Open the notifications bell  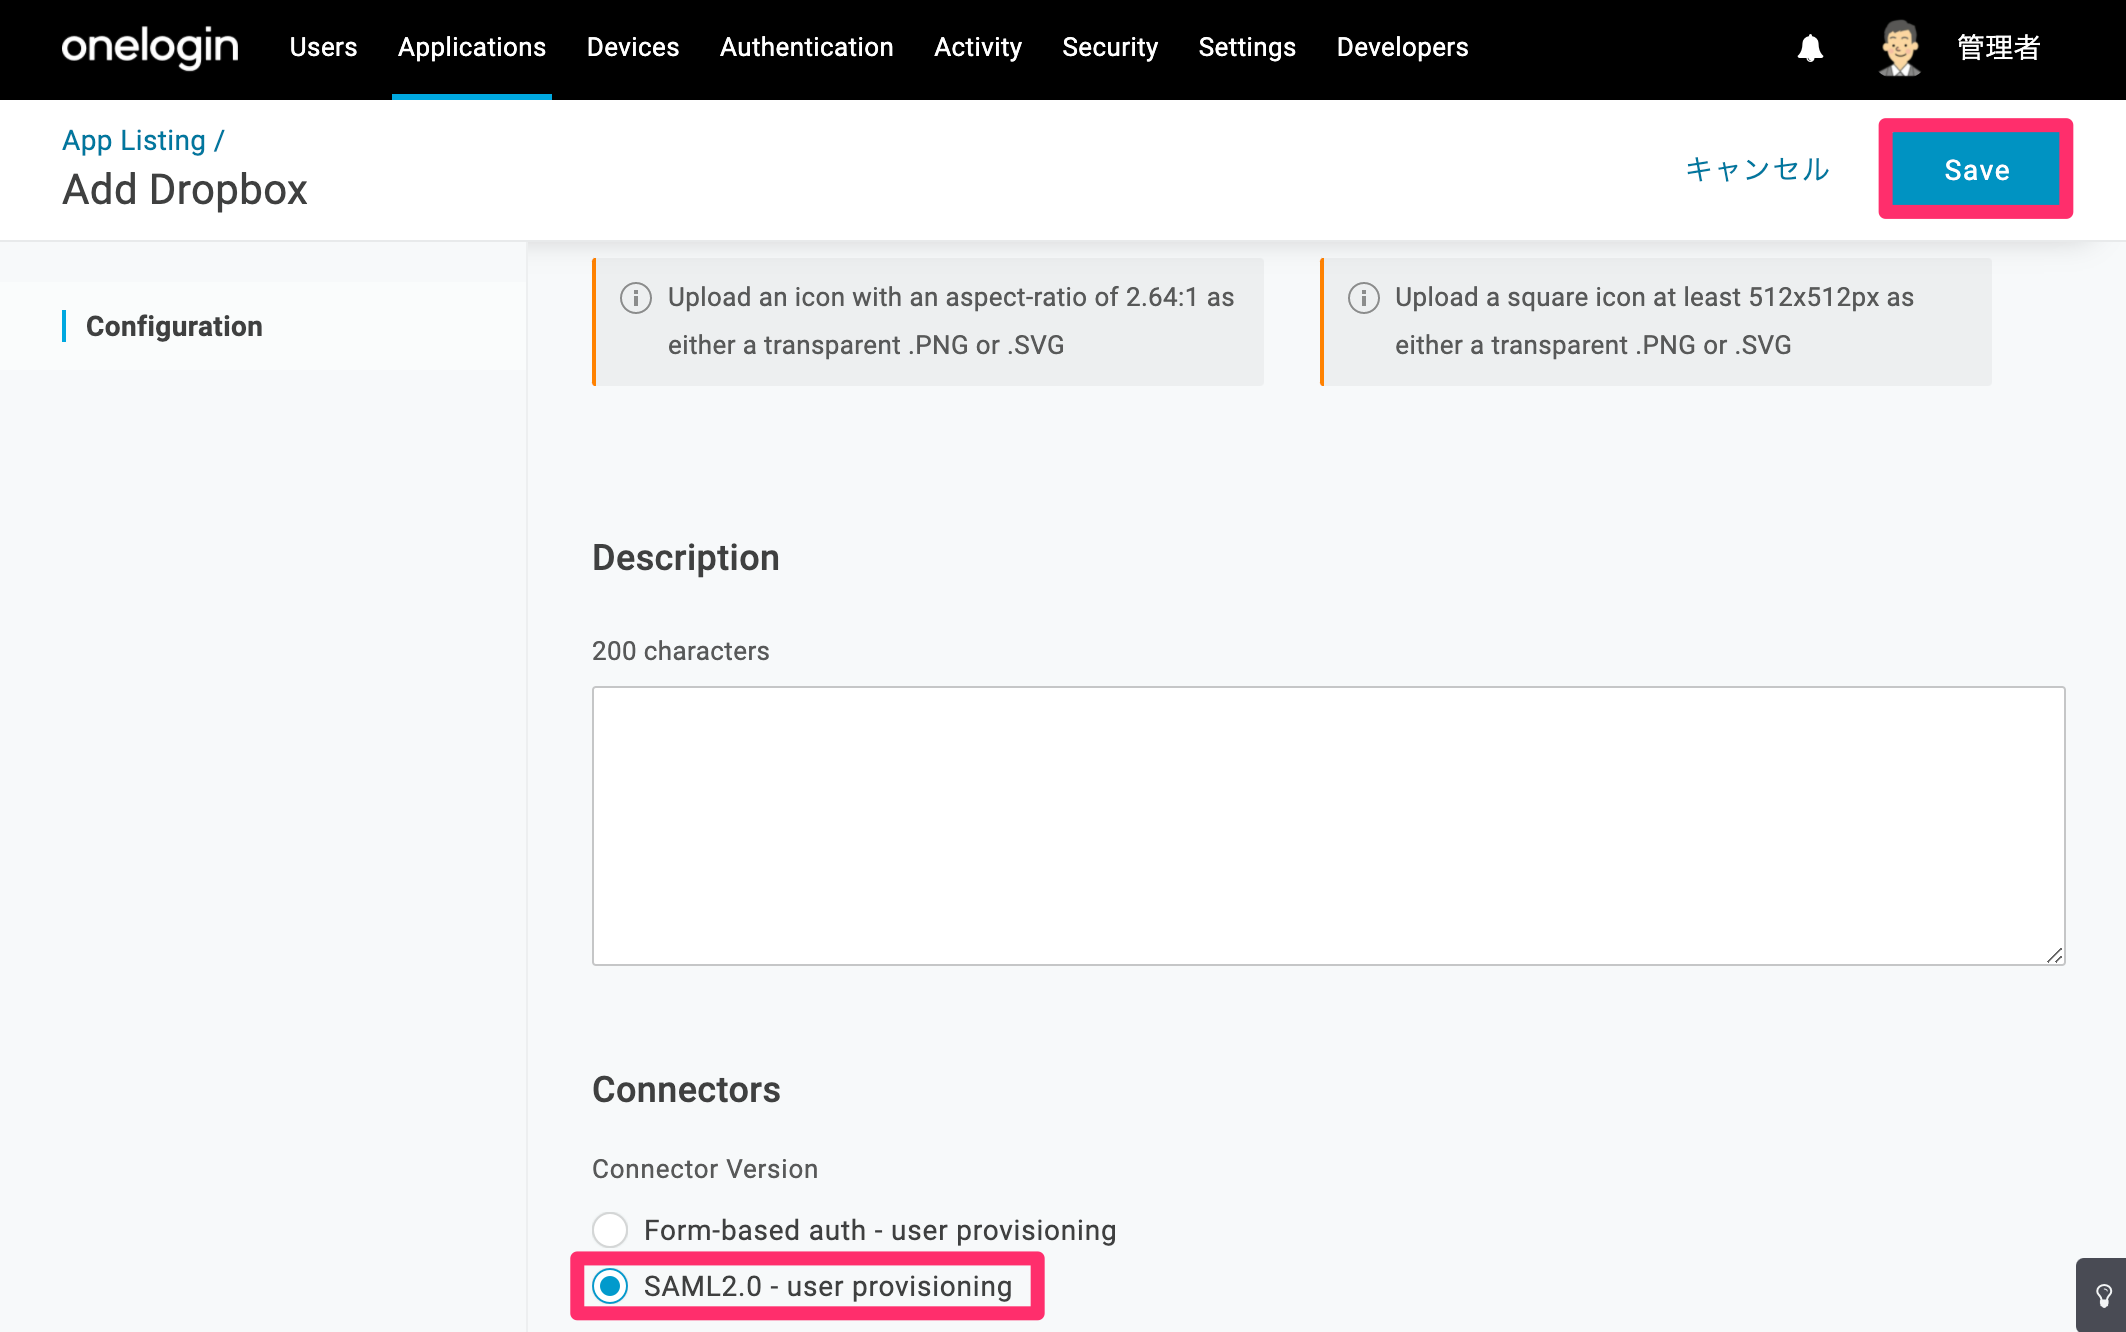[1810, 48]
